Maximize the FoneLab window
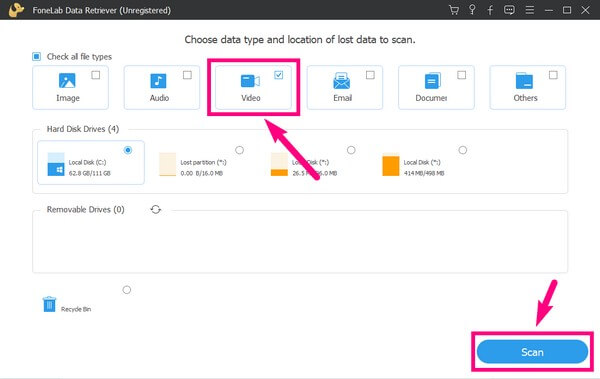600x379 pixels. click(567, 10)
